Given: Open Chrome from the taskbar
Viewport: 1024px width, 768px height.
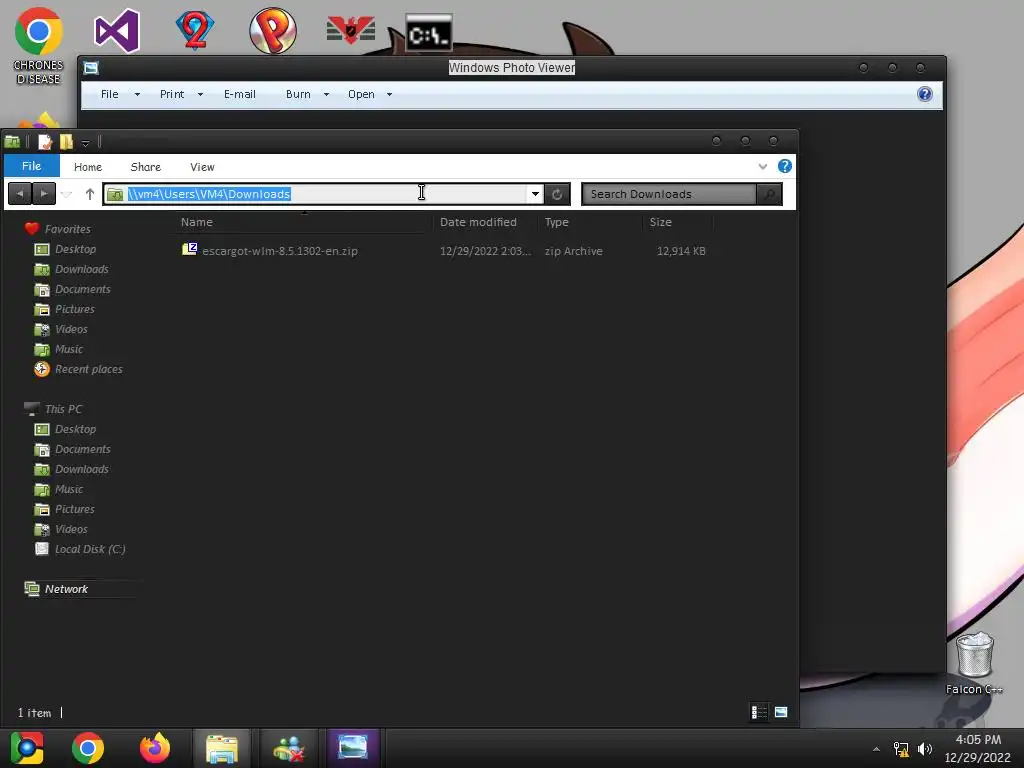Looking at the screenshot, I should point(88,748).
